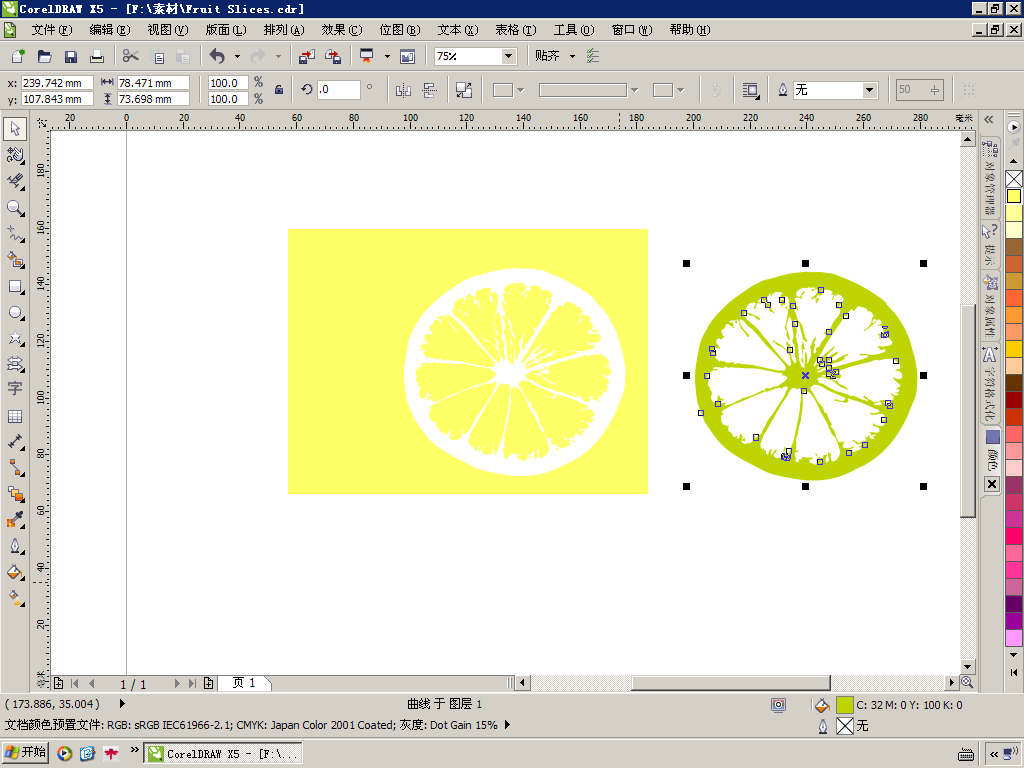The height and width of the screenshot is (768, 1024).
Task: Select the Ellipse tool
Action: 14,313
